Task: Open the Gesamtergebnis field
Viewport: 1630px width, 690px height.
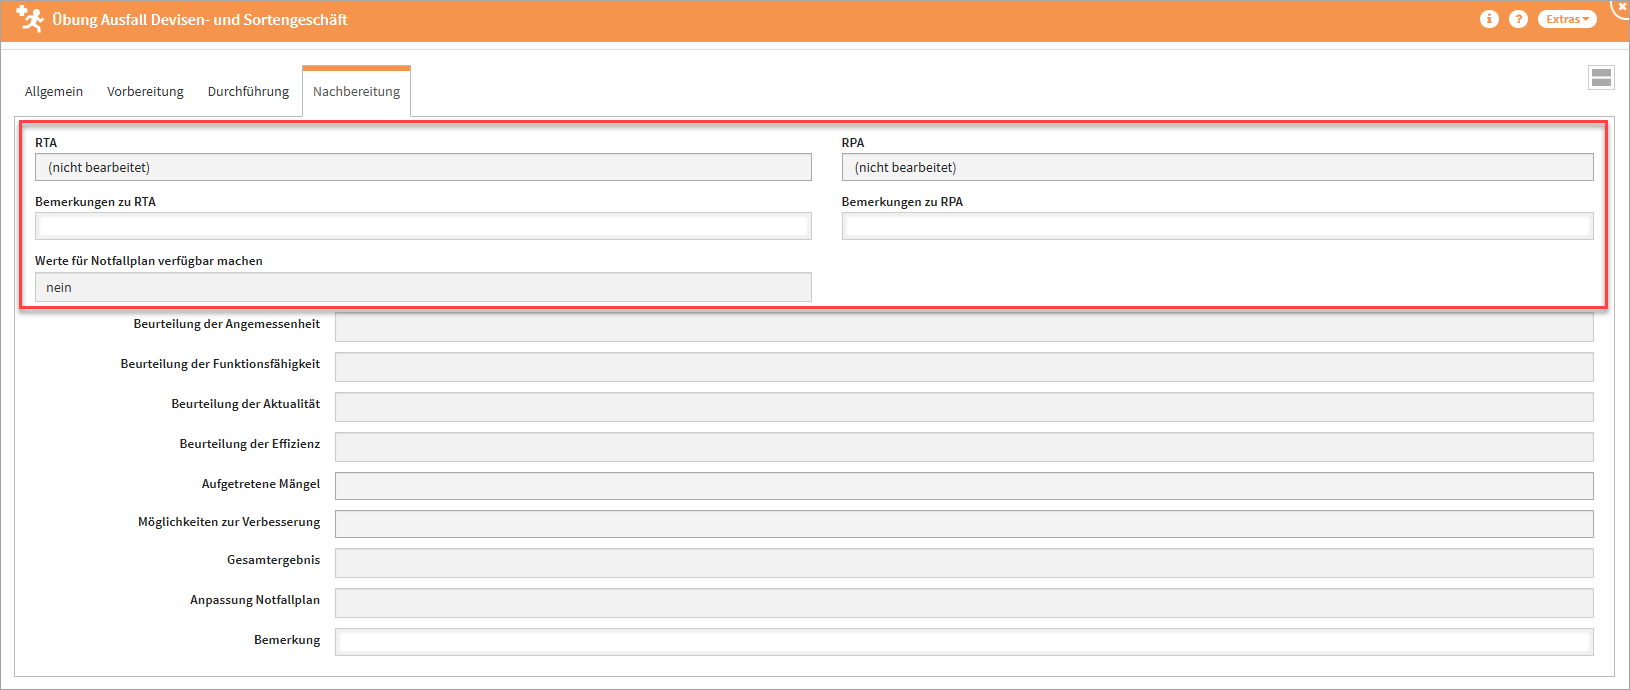Action: 963,563
